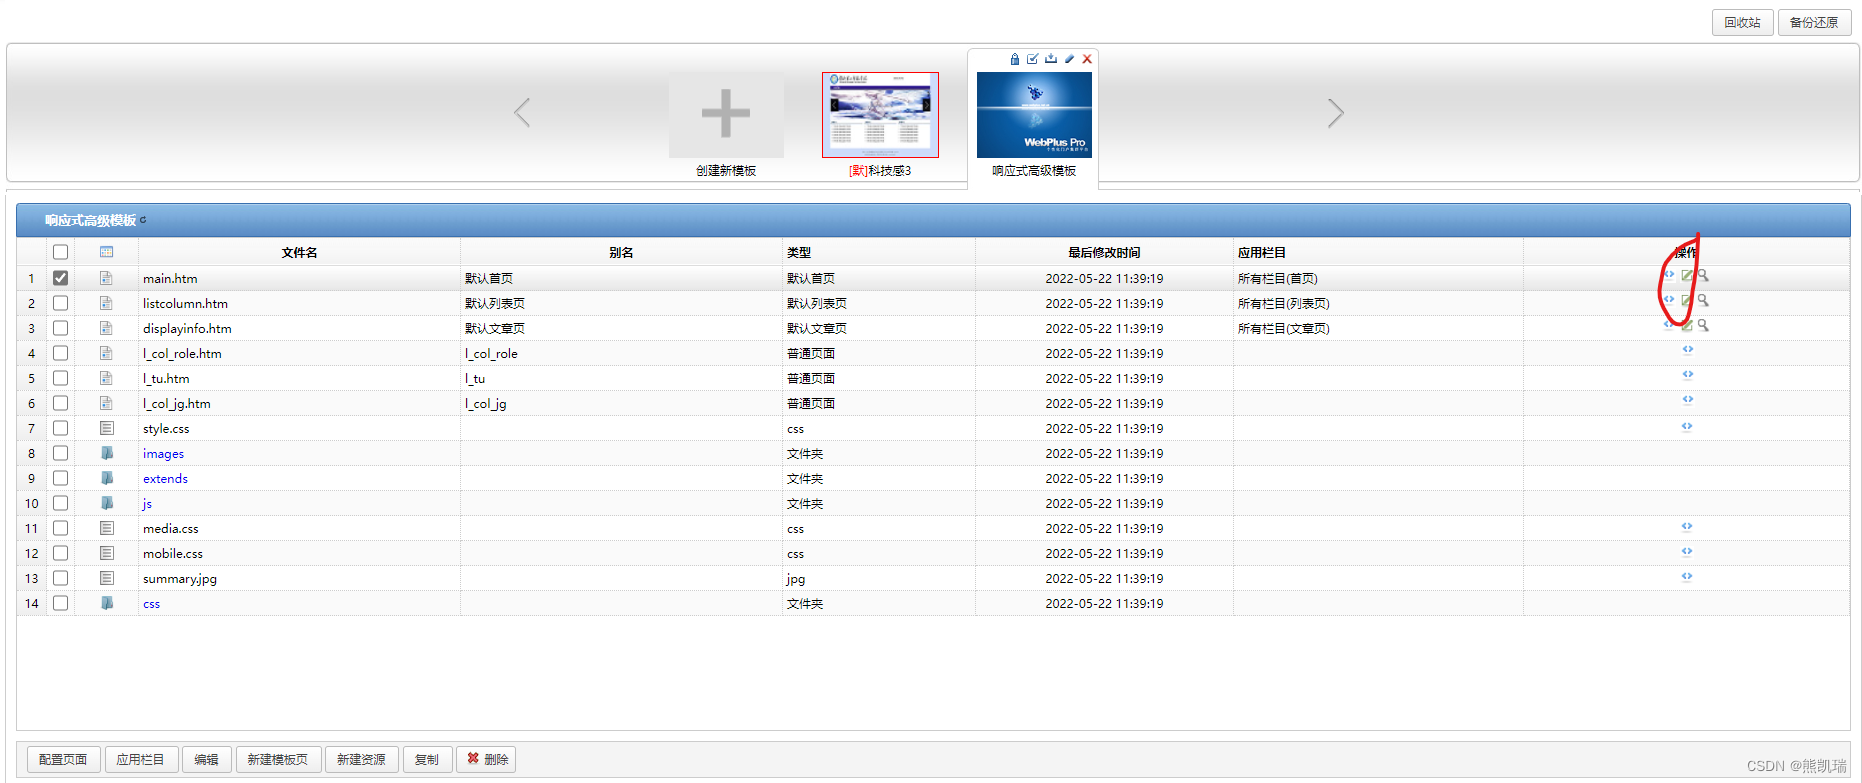
Task: Select the l_tu.htm checkbox
Action: tap(61, 378)
